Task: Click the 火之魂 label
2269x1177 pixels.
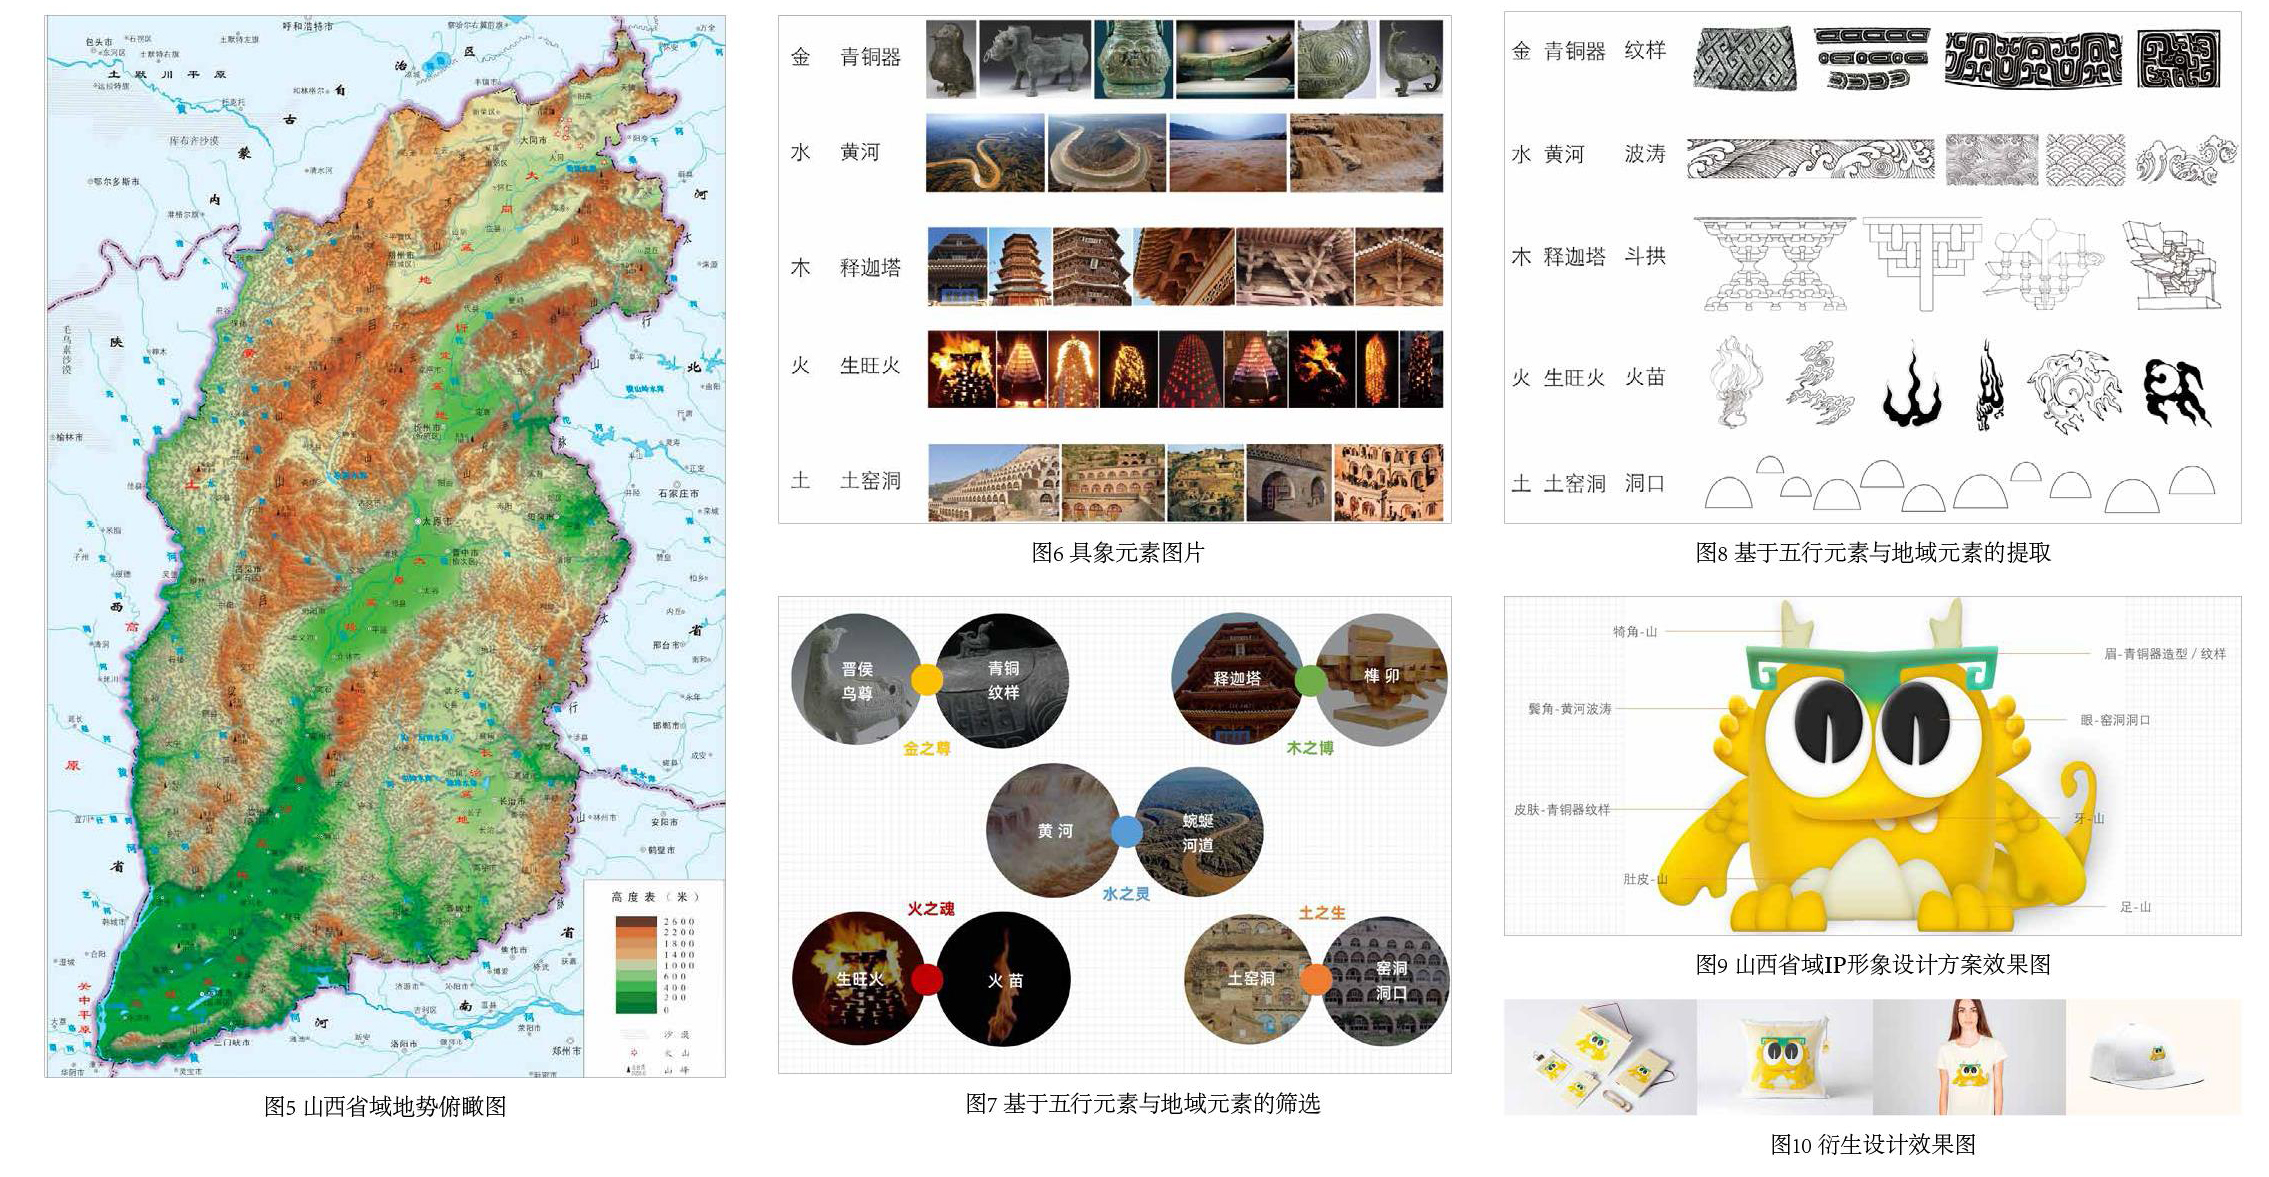Action: (931, 908)
